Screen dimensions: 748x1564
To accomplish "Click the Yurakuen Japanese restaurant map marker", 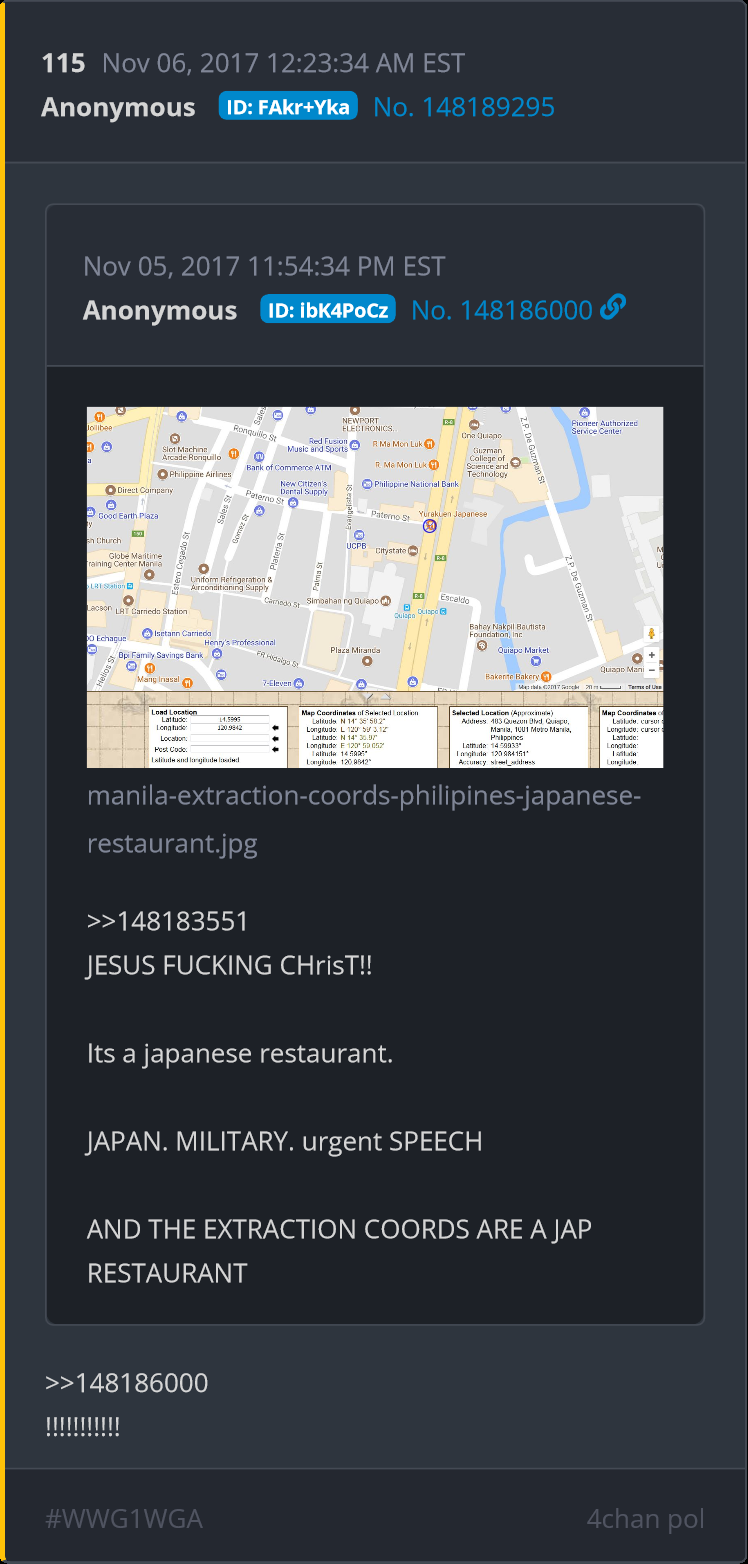I will [430, 525].
